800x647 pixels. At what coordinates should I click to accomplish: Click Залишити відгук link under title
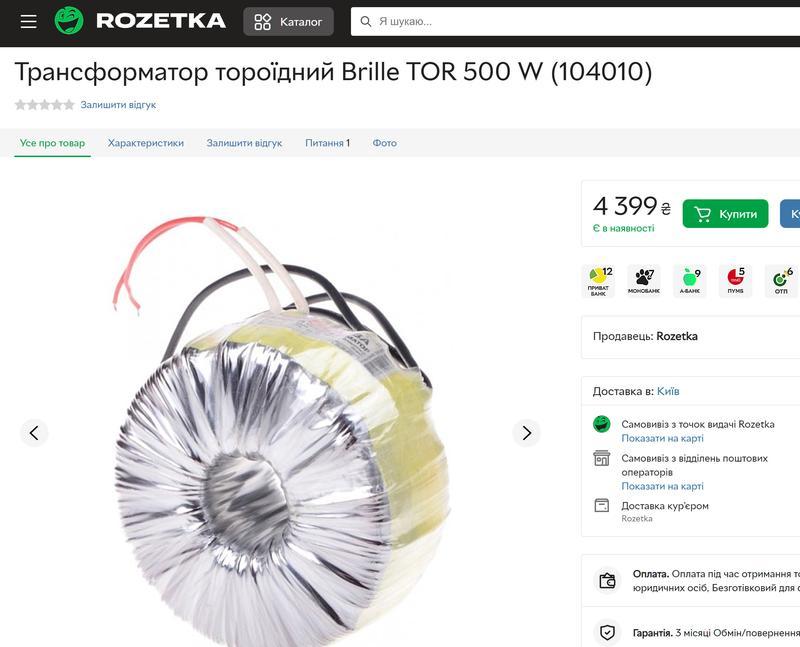pyautogui.click(x=118, y=105)
